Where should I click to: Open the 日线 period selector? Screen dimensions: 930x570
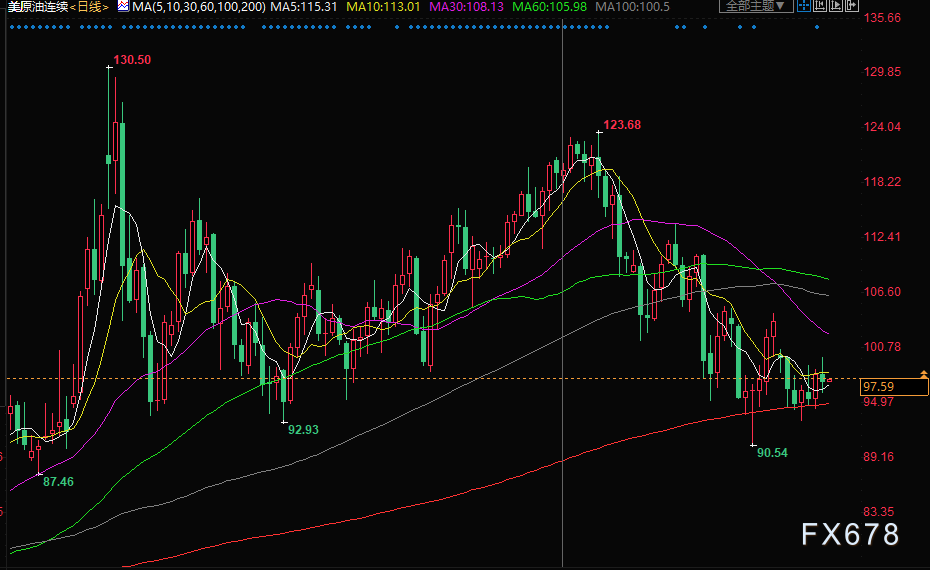coord(90,7)
